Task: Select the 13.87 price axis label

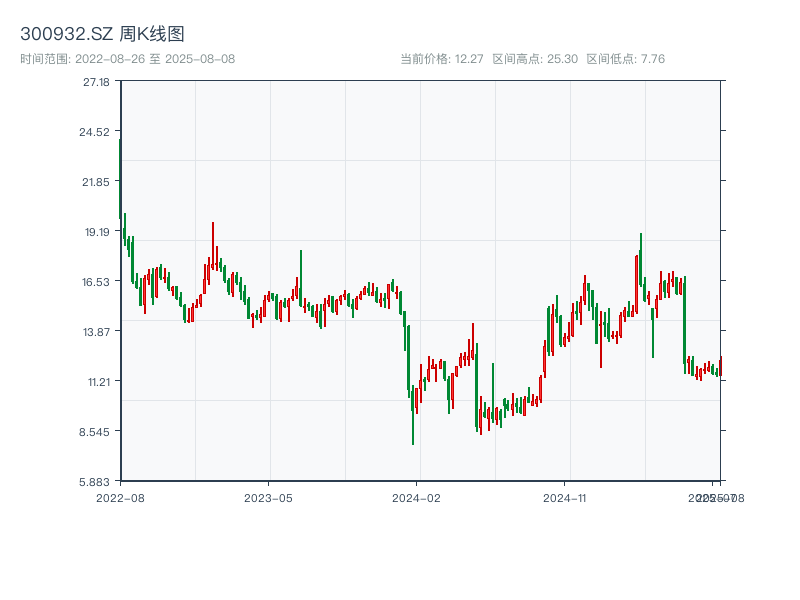Action: pos(97,331)
